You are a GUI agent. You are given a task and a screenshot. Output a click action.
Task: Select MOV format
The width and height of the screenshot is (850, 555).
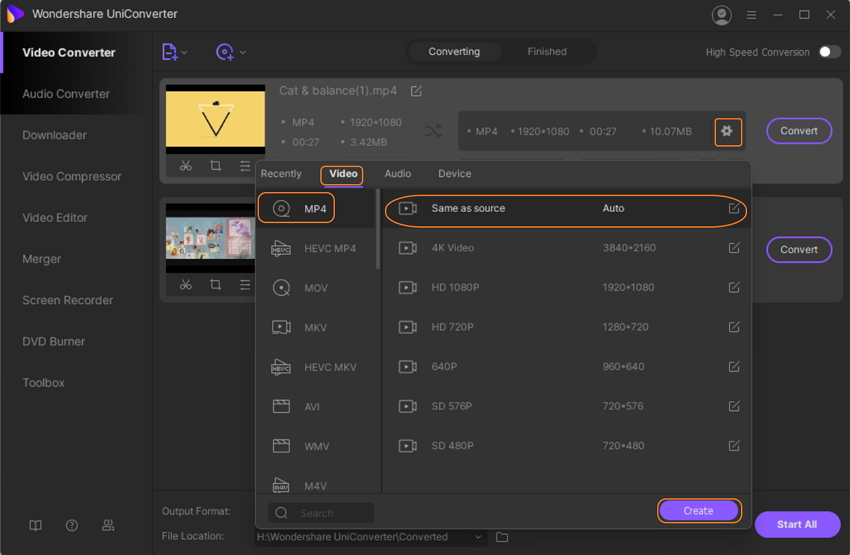316,288
